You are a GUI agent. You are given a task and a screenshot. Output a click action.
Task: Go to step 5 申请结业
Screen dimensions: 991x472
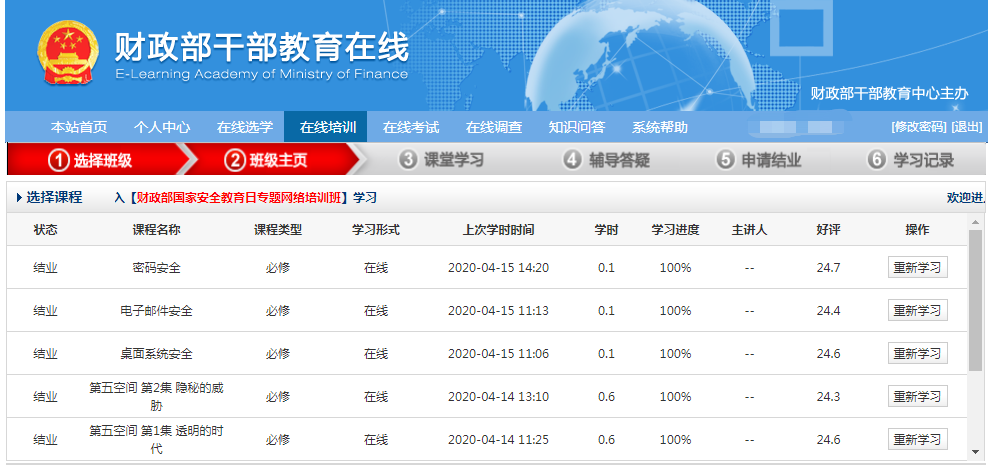[x=759, y=160]
